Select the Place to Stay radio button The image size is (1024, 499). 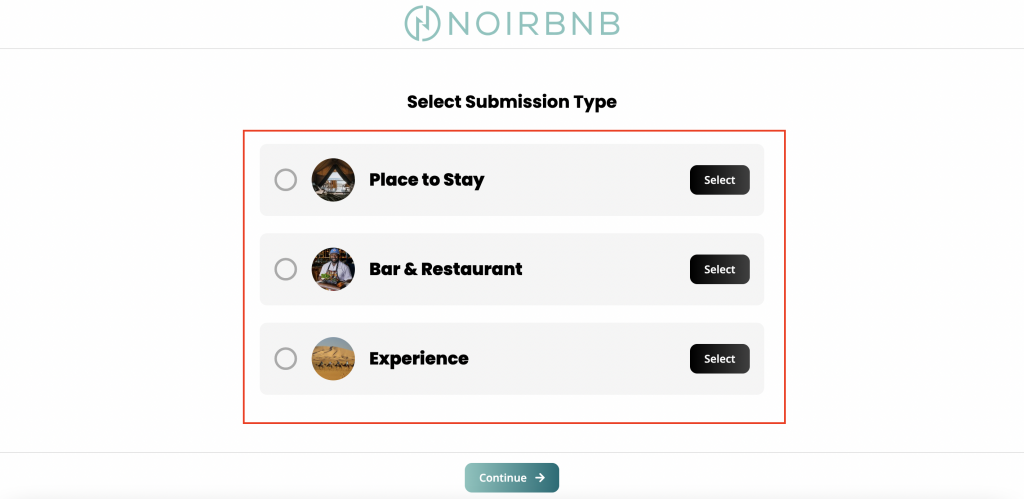(285, 180)
